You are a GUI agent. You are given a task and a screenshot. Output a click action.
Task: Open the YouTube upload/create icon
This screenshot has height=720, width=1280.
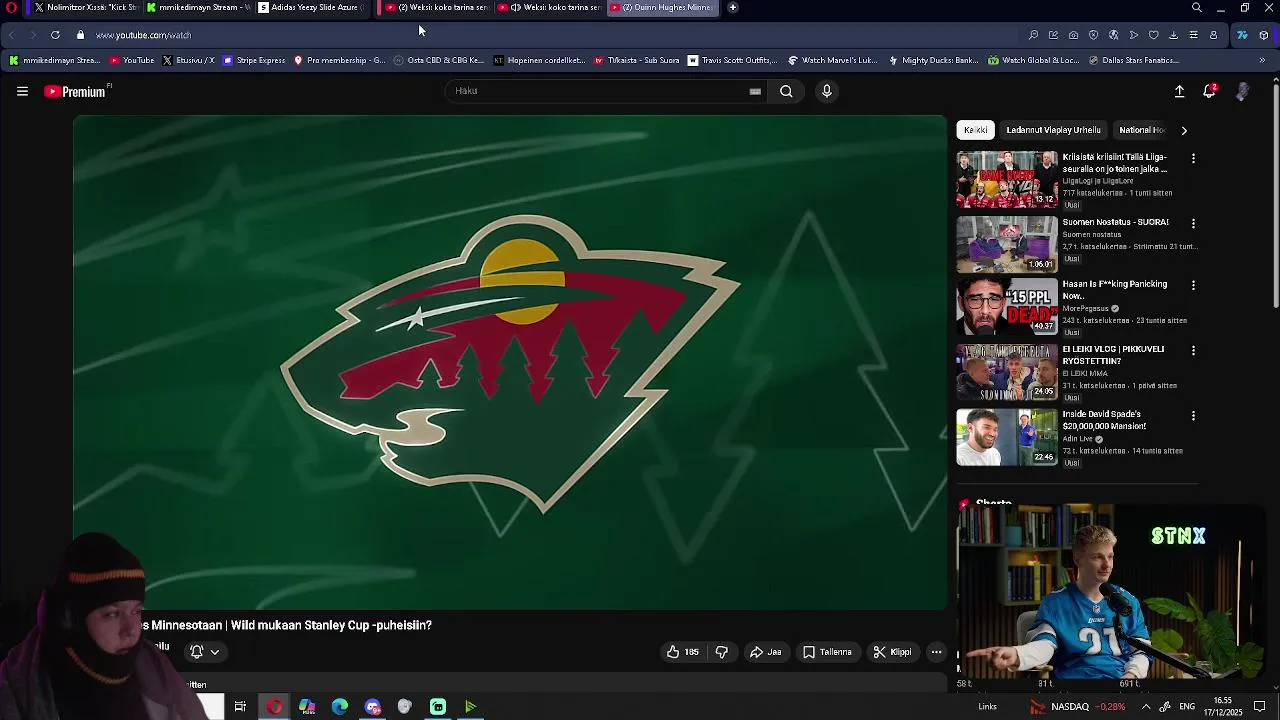click(x=1179, y=91)
